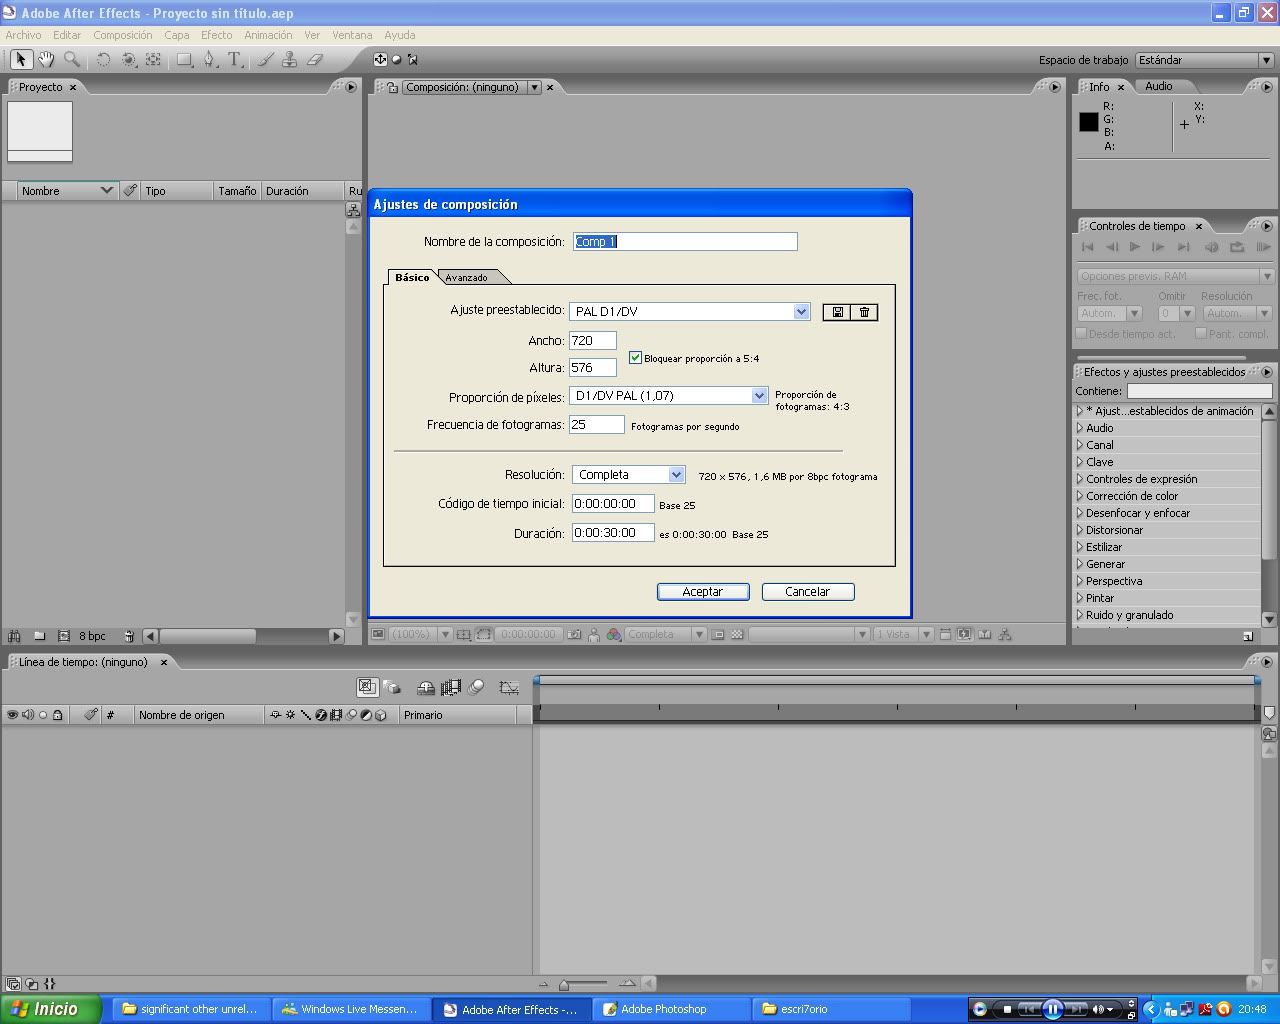Image resolution: width=1280 pixels, height=1024 pixels.
Task: Expand the Ruido y granulado category
Action: click(x=1080, y=615)
